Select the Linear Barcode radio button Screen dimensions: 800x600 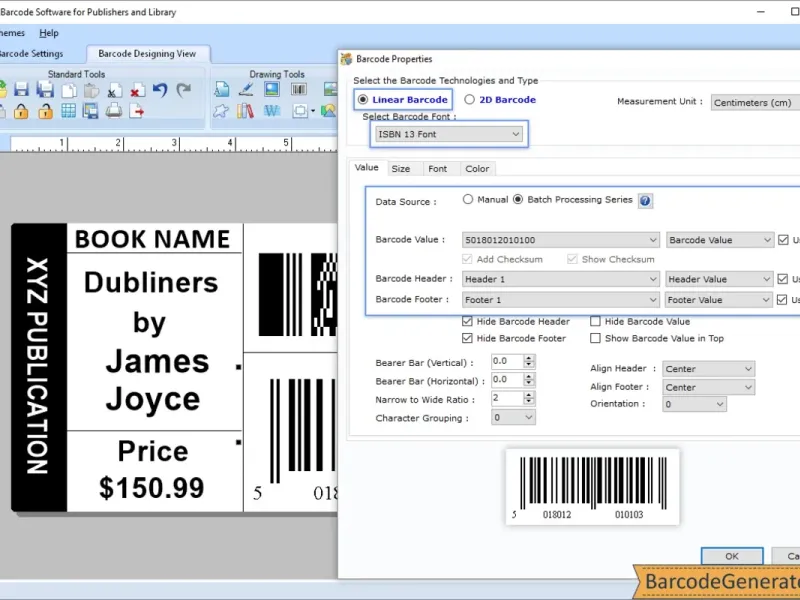pos(363,99)
